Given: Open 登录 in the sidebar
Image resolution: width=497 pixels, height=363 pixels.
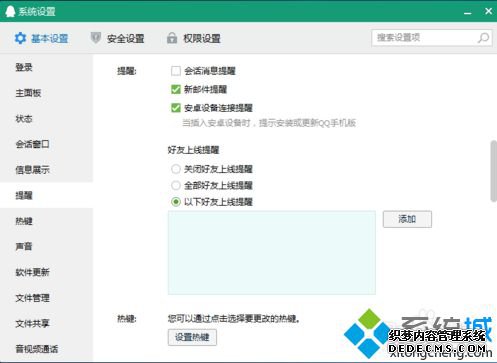Looking at the screenshot, I should click(x=46, y=67).
